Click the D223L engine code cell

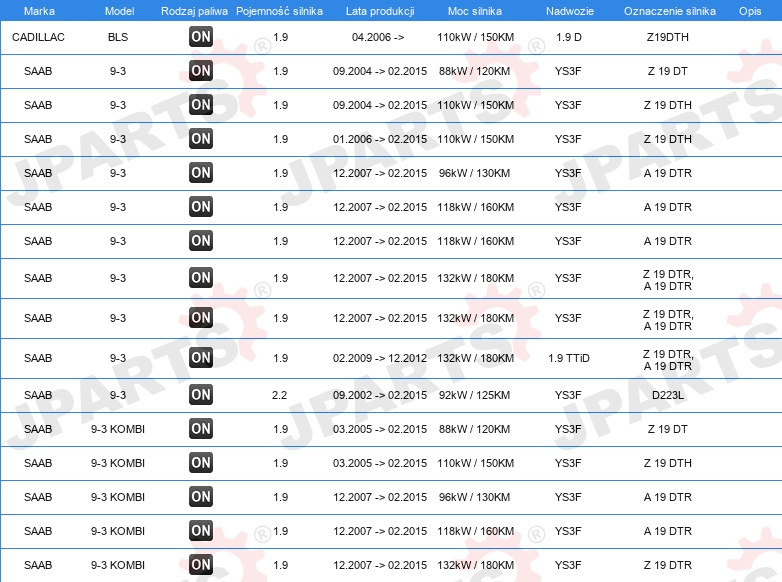point(667,395)
